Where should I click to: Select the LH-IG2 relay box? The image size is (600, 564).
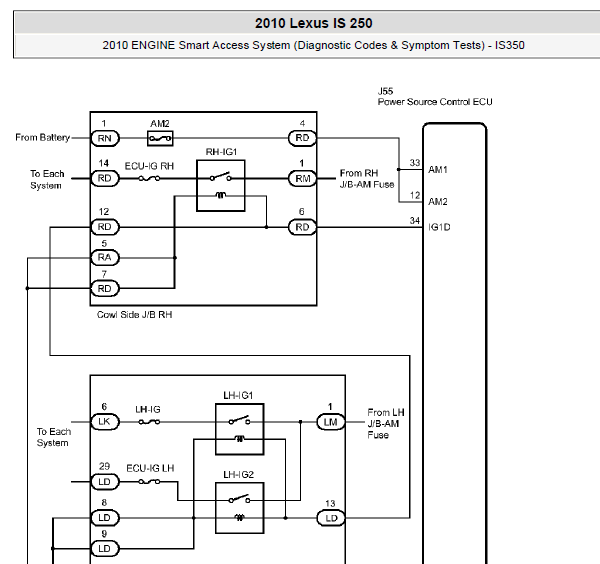pyautogui.click(x=240, y=508)
